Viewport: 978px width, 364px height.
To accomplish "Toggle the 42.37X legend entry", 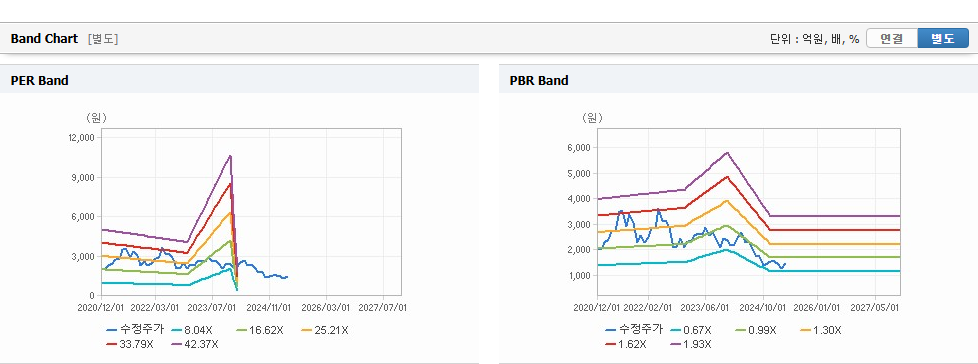I will (195, 343).
